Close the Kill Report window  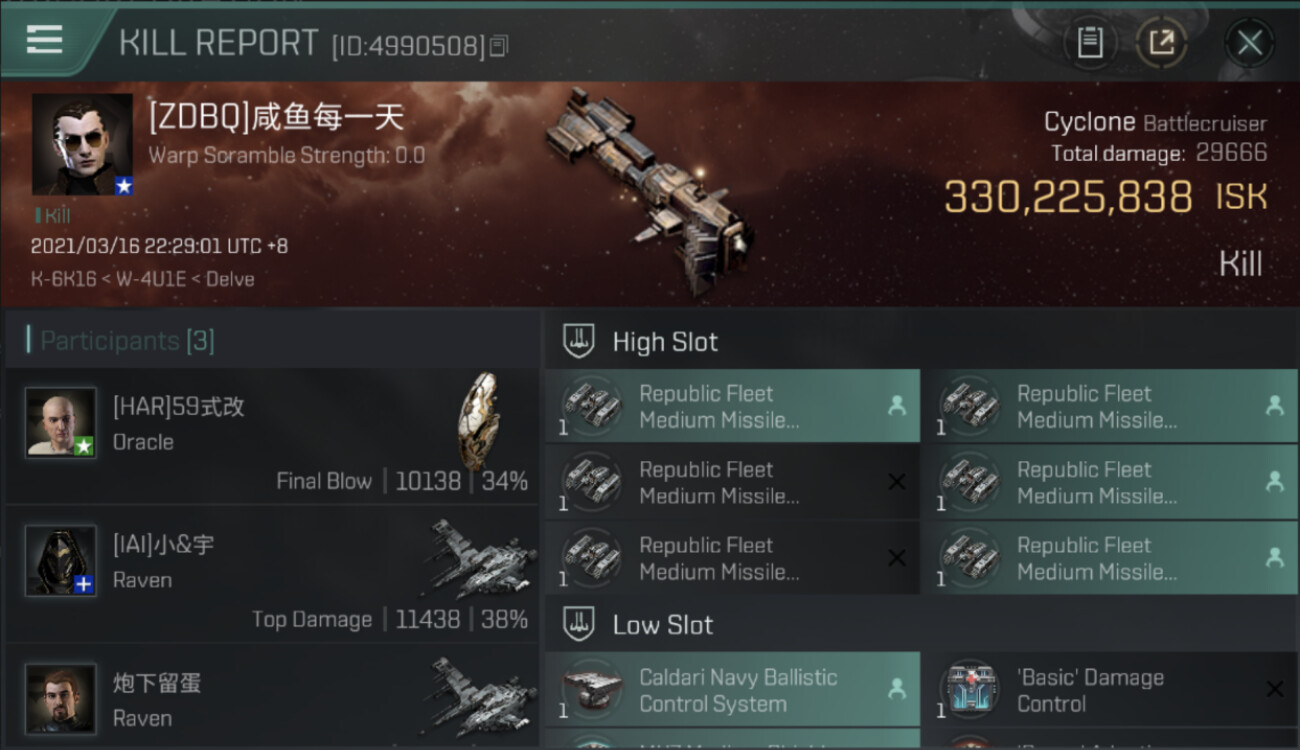click(x=1249, y=43)
